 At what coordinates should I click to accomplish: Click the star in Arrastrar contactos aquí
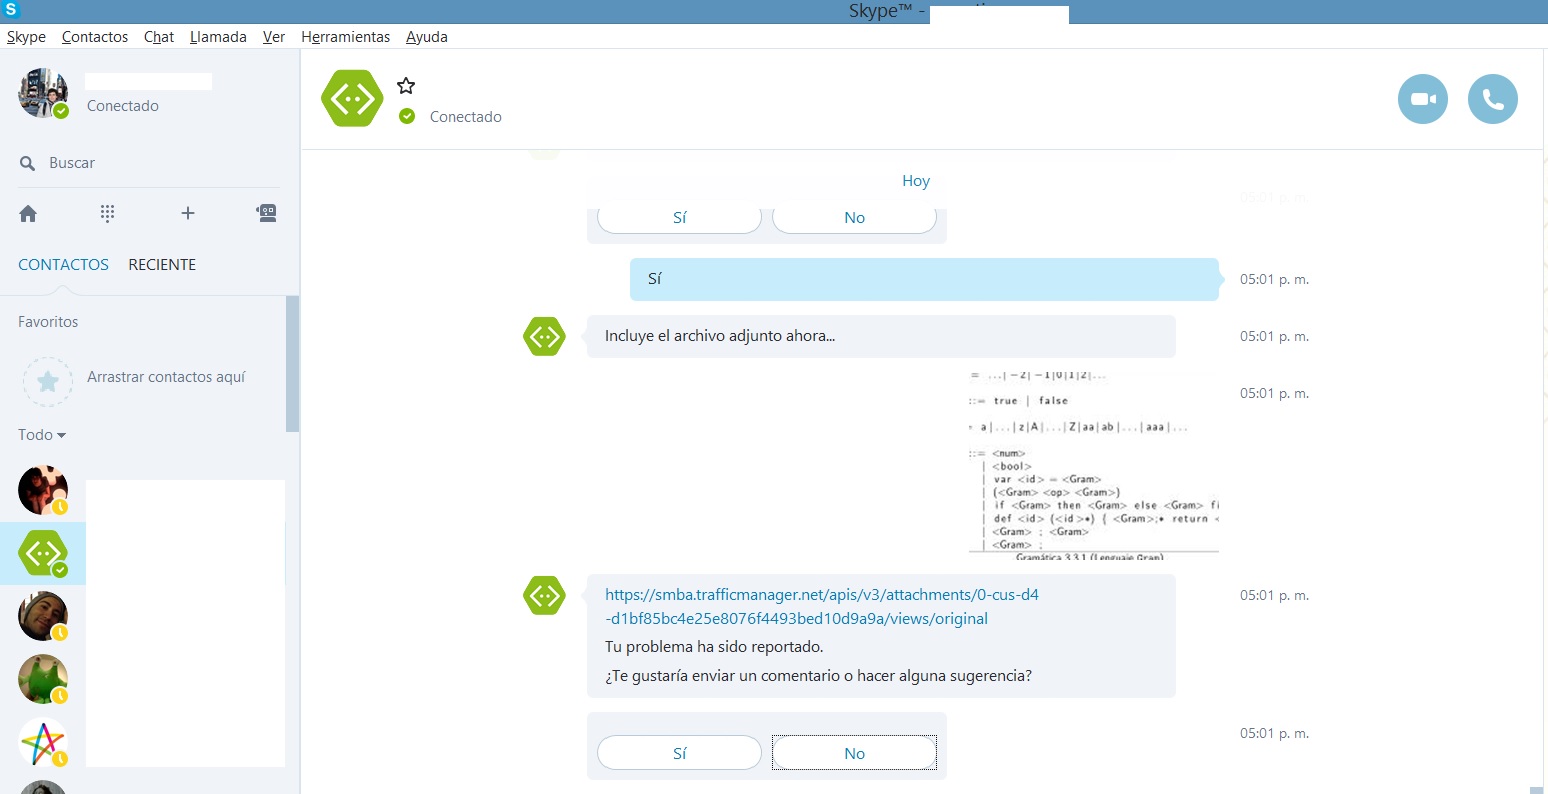pyautogui.click(x=47, y=381)
